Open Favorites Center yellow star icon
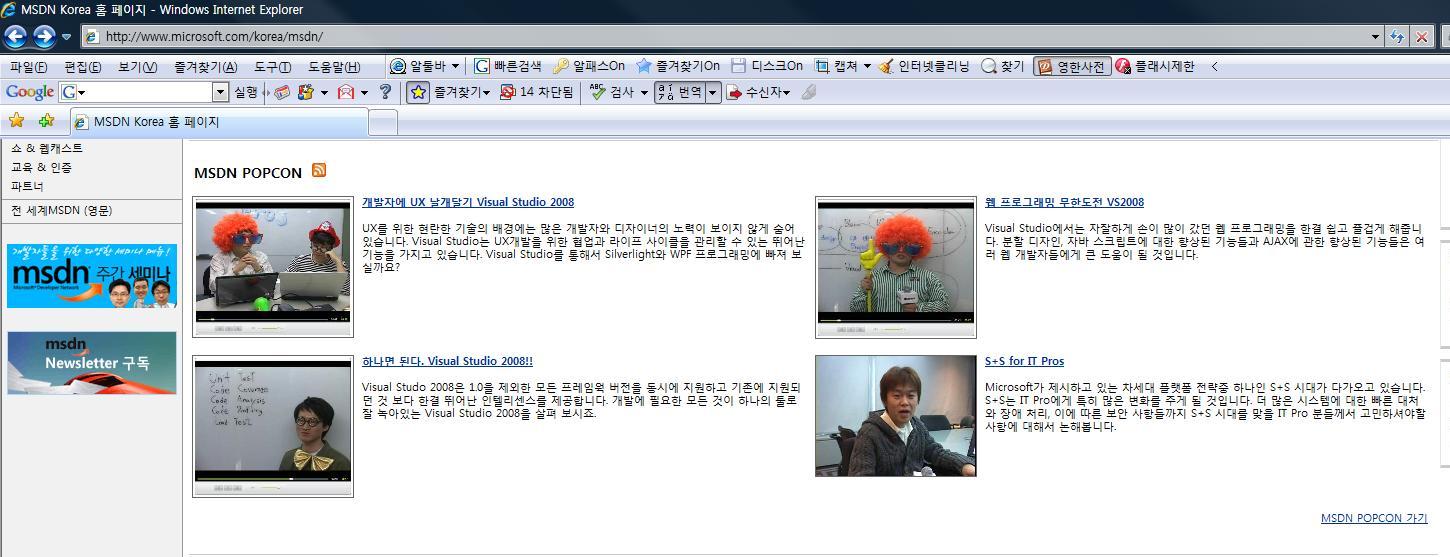The image size is (1450, 557). coord(16,121)
